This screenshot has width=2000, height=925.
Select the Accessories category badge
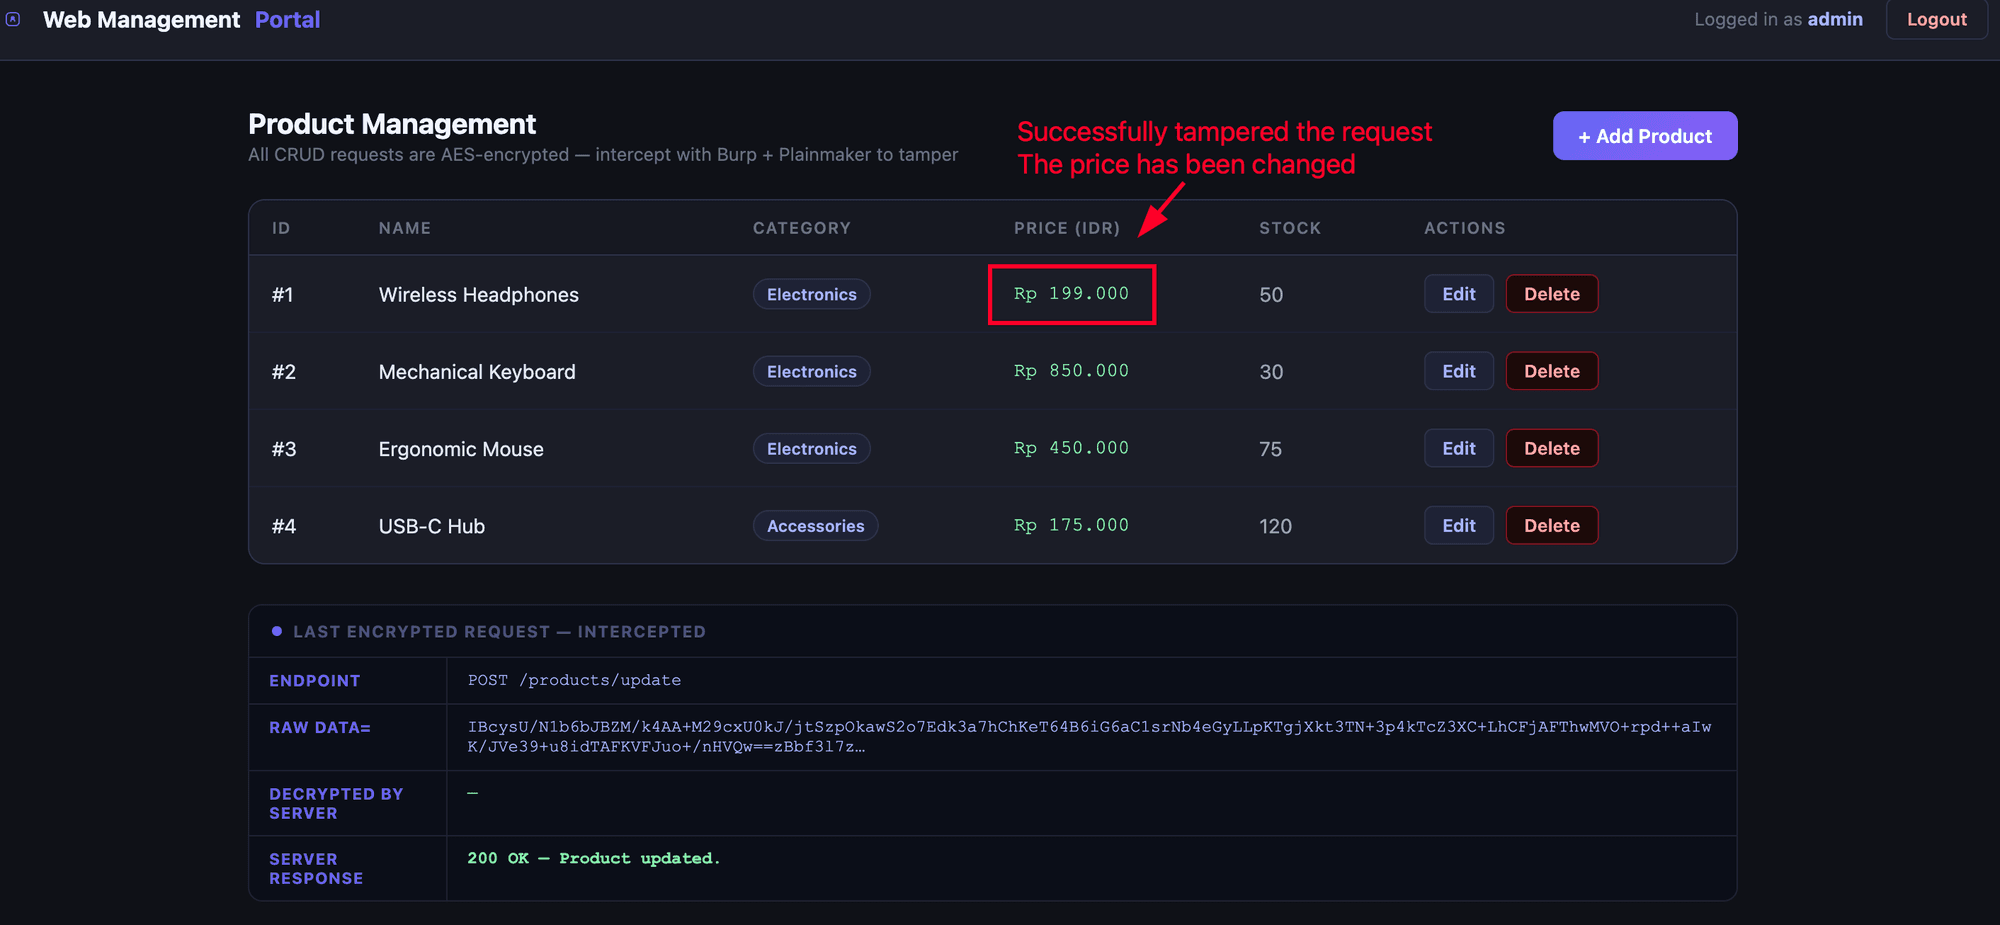click(815, 526)
